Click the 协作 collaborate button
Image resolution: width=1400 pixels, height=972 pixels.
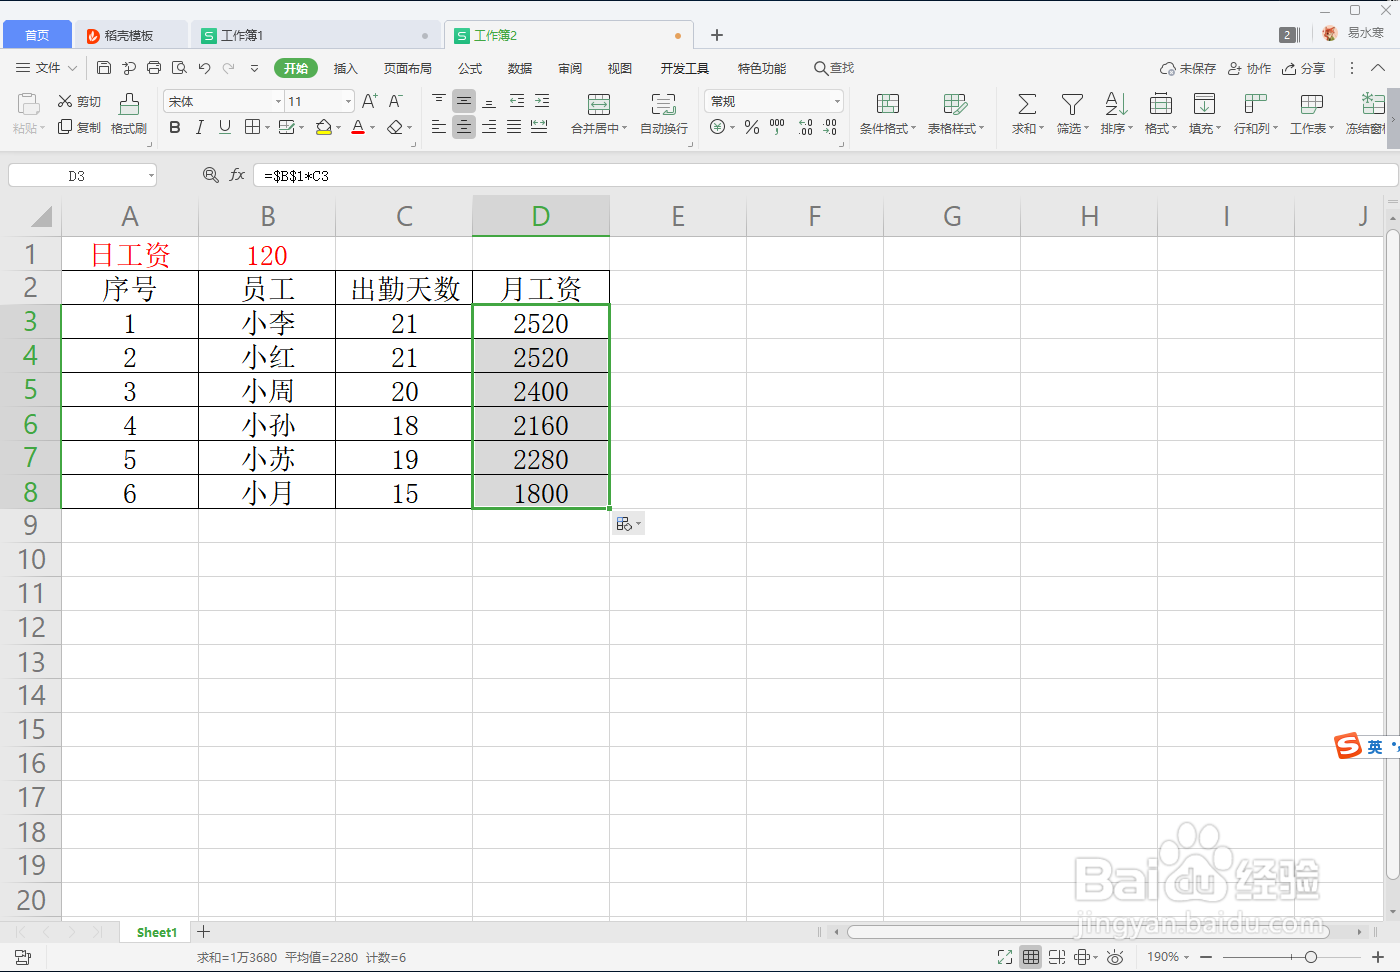tap(1249, 68)
